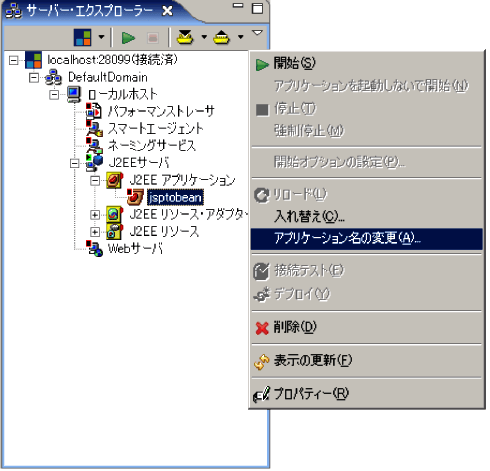The image size is (490, 471).
Task: Click the パフォーマンストレーサ icon
Action: click(x=94, y=111)
